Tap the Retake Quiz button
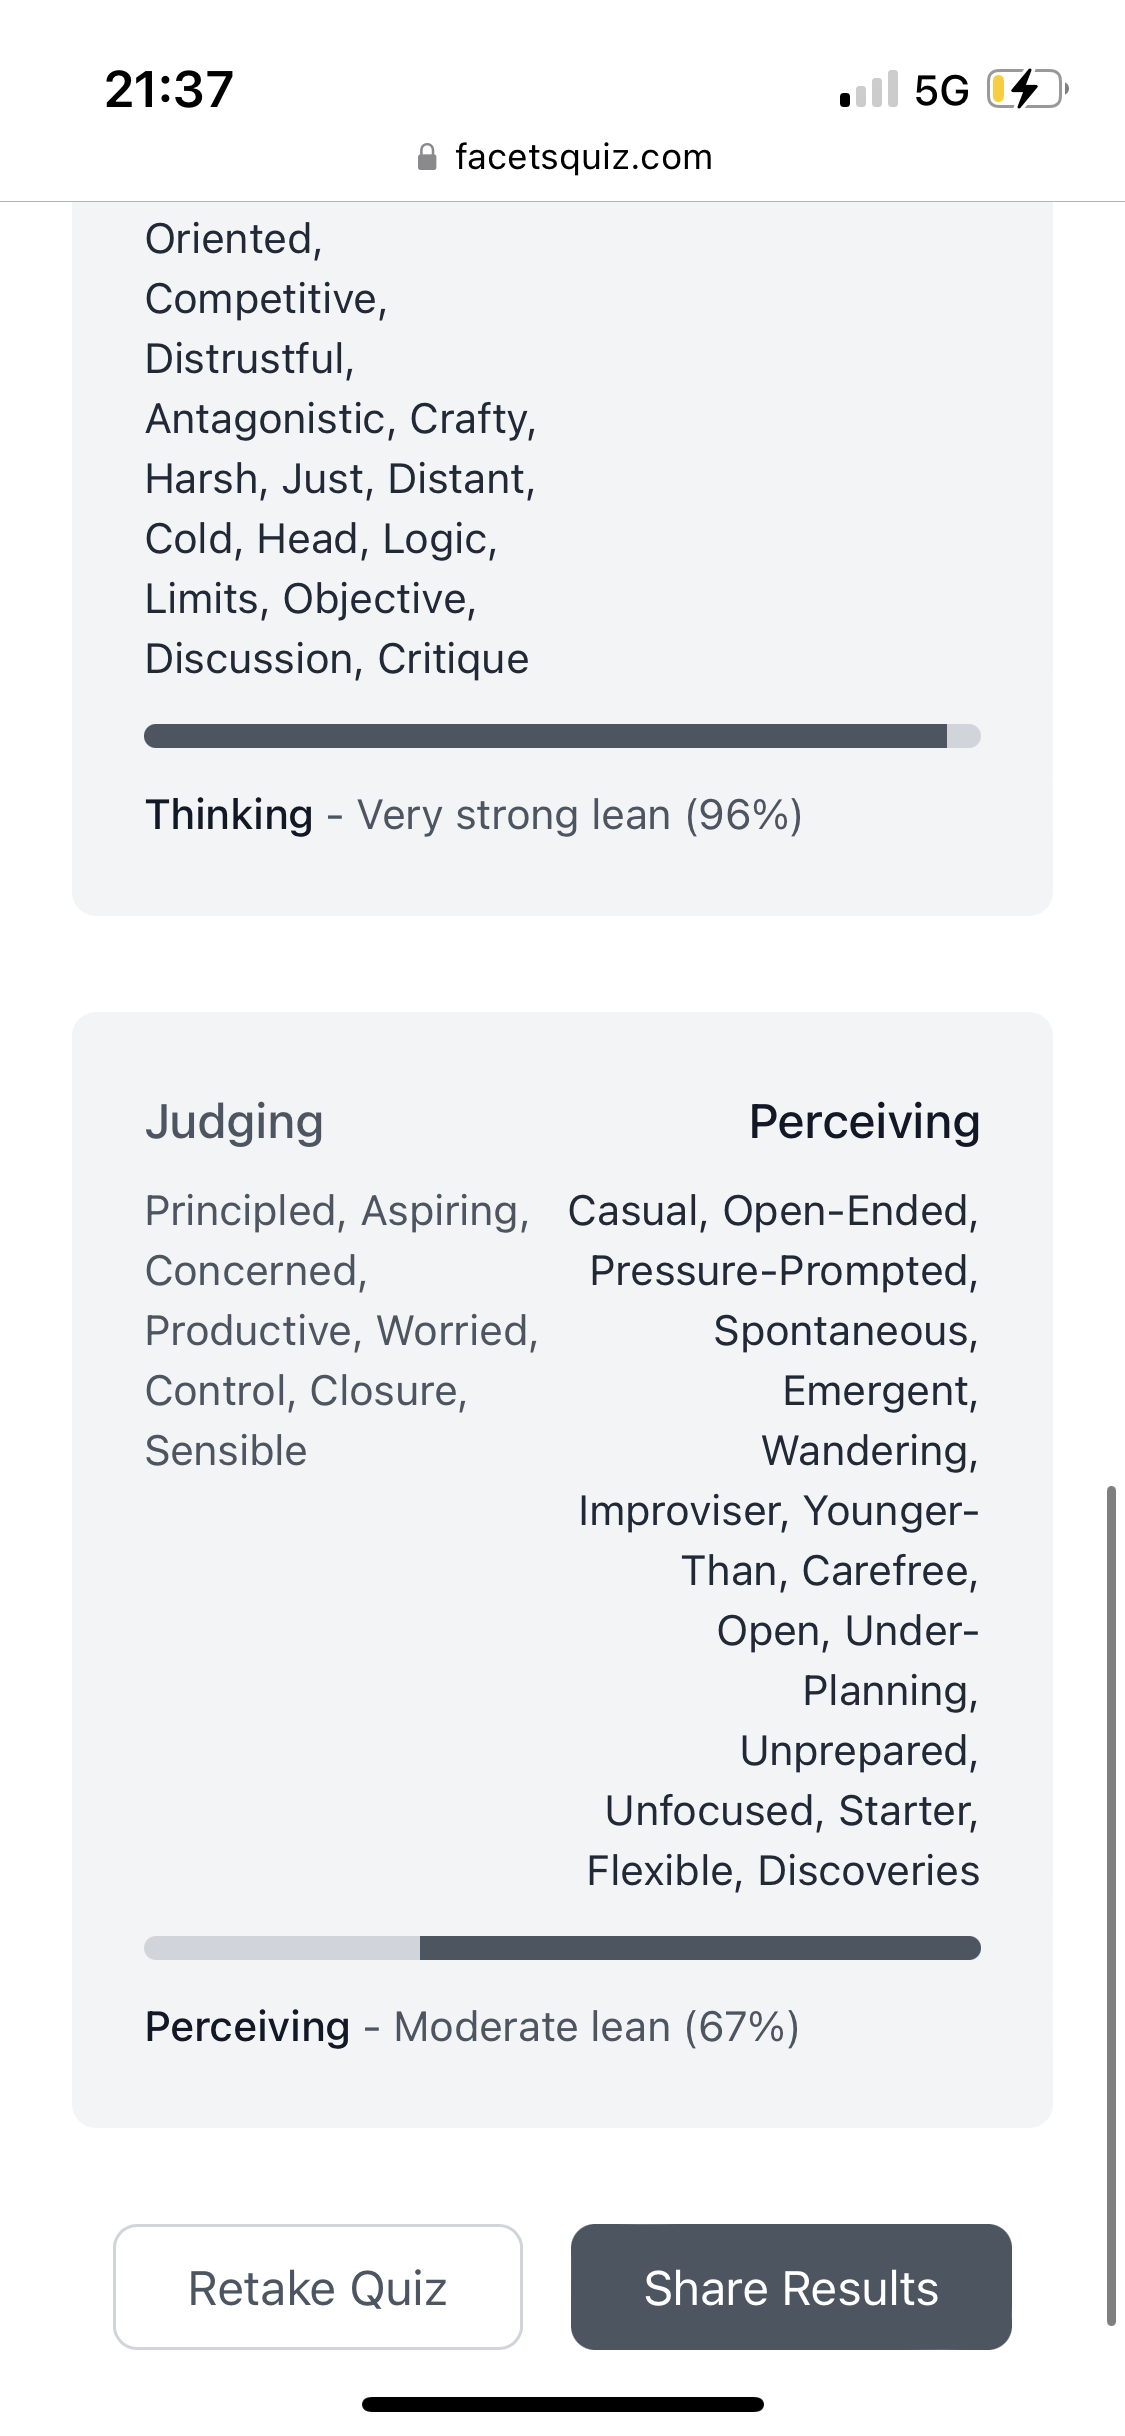Screen dimensions: 1125x2436 tap(318, 2287)
